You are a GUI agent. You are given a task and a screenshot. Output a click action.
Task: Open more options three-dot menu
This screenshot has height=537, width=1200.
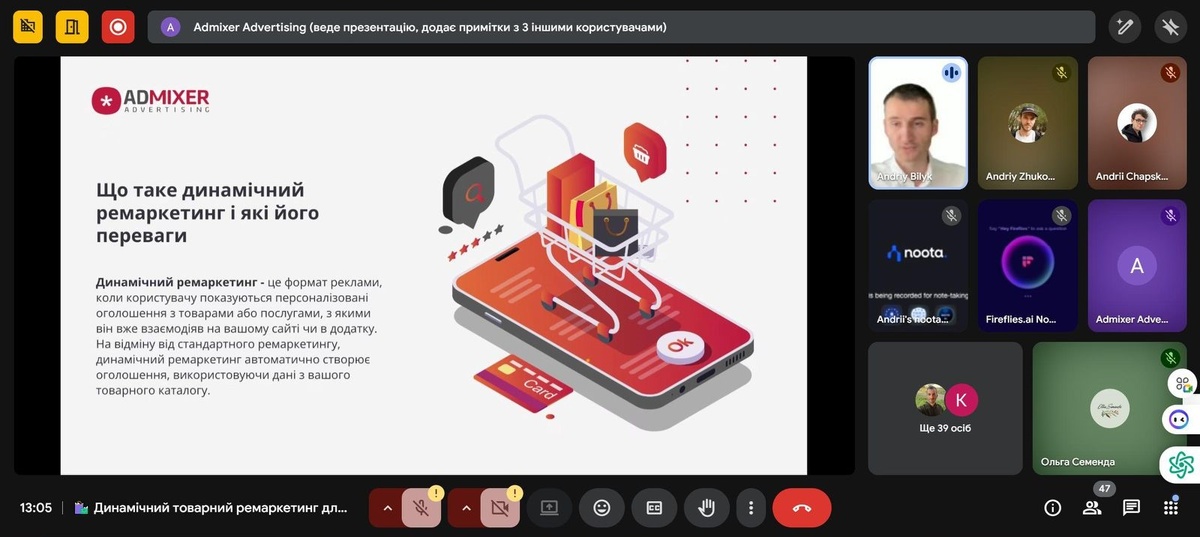click(x=750, y=508)
